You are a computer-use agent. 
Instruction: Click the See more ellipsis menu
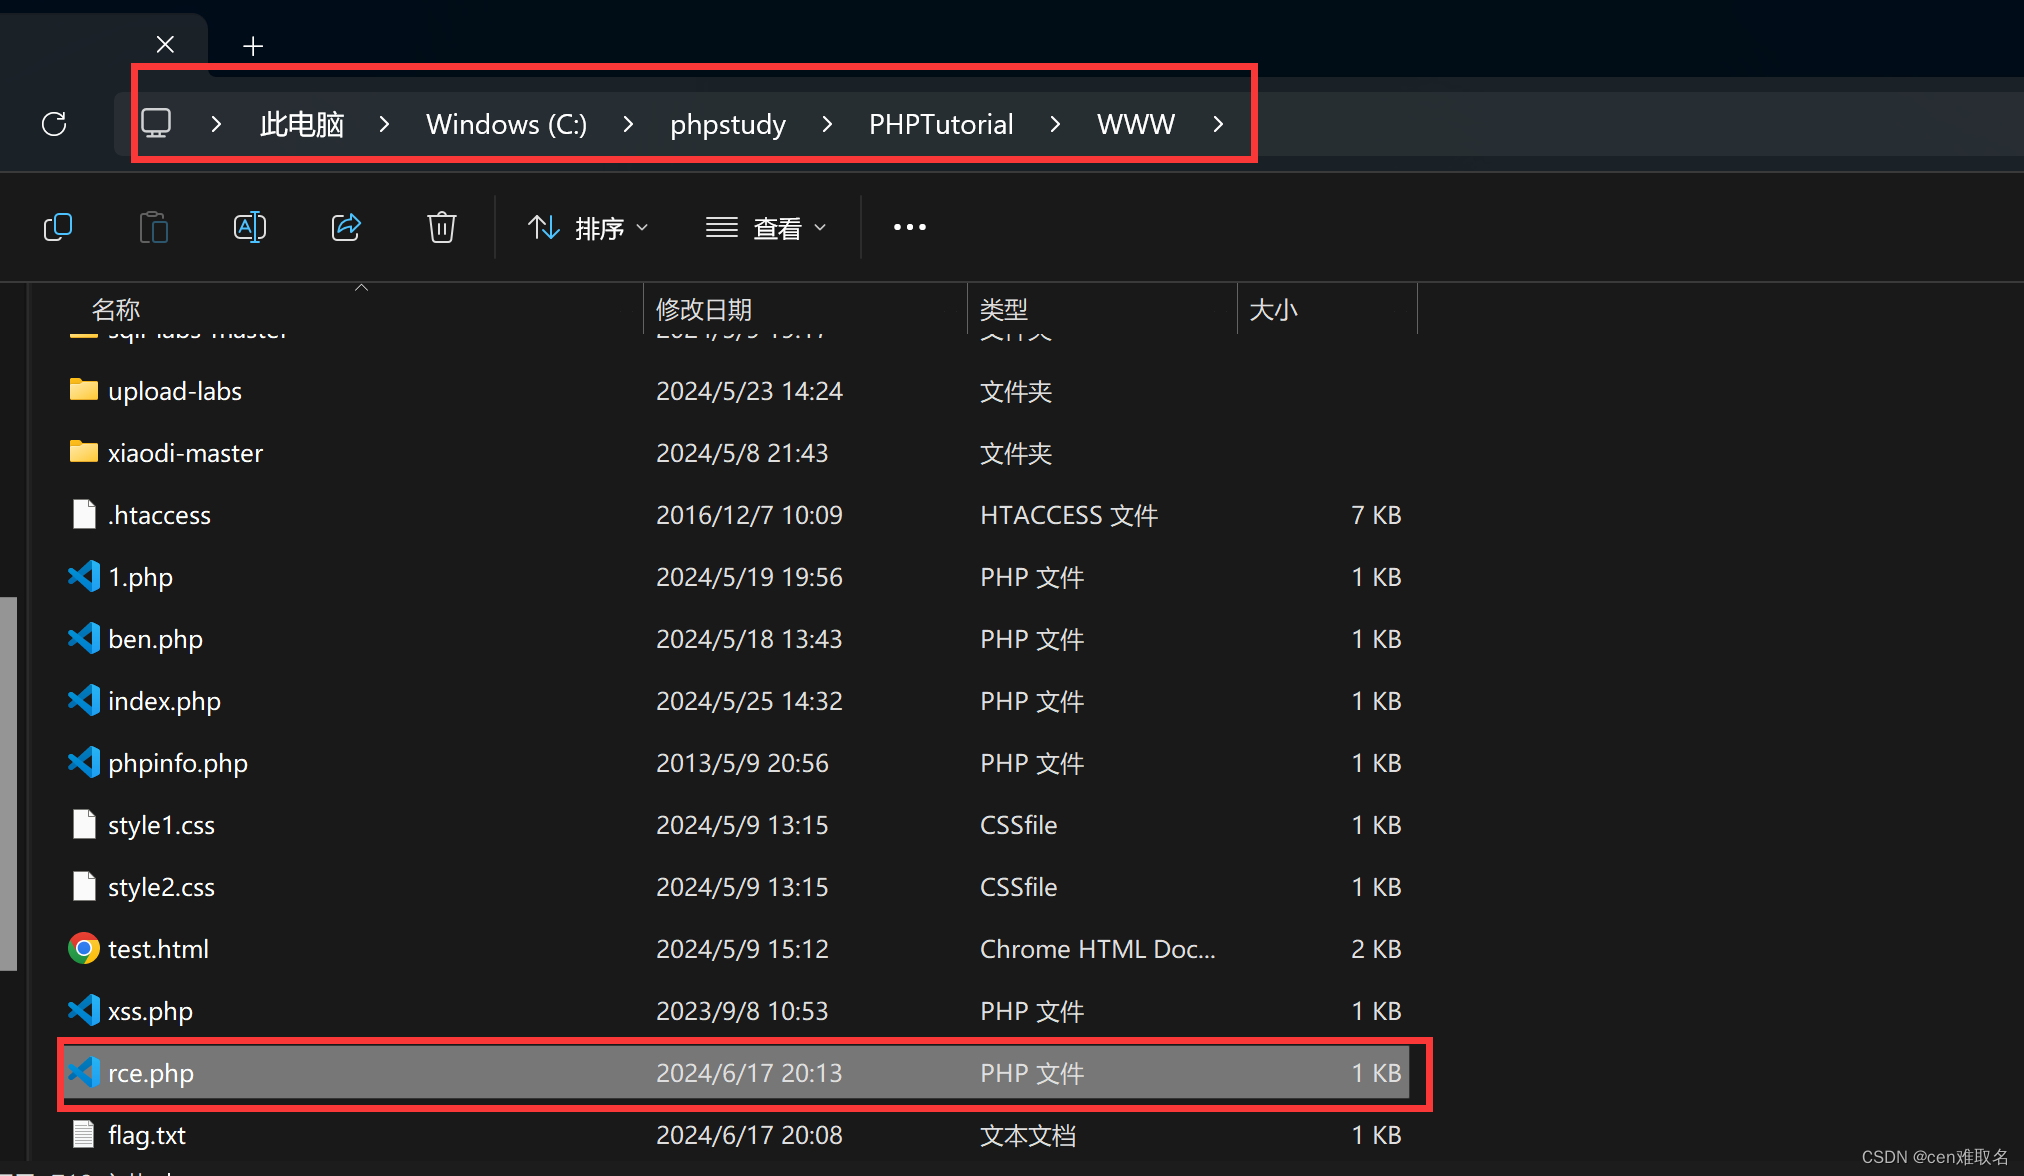coord(909,227)
